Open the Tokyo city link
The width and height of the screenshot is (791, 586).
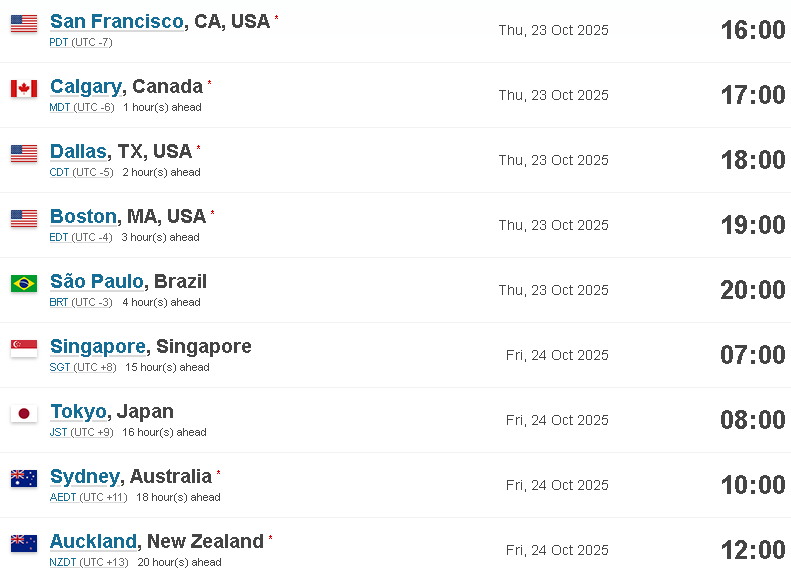pyautogui.click(x=78, y=412)
